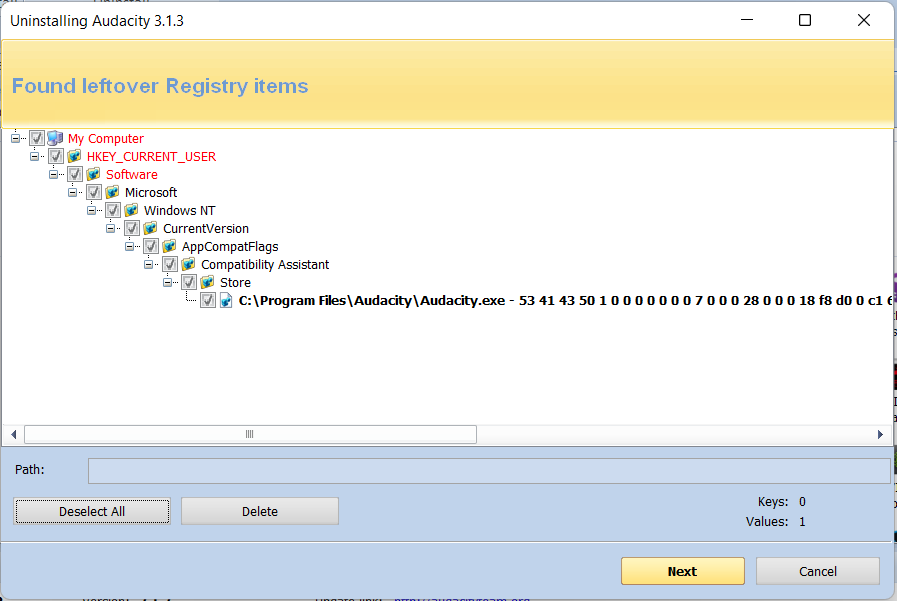Viewport: 897px width, 601px height.
Task: Click the scroll right arrow
Action: pos(880,434)
